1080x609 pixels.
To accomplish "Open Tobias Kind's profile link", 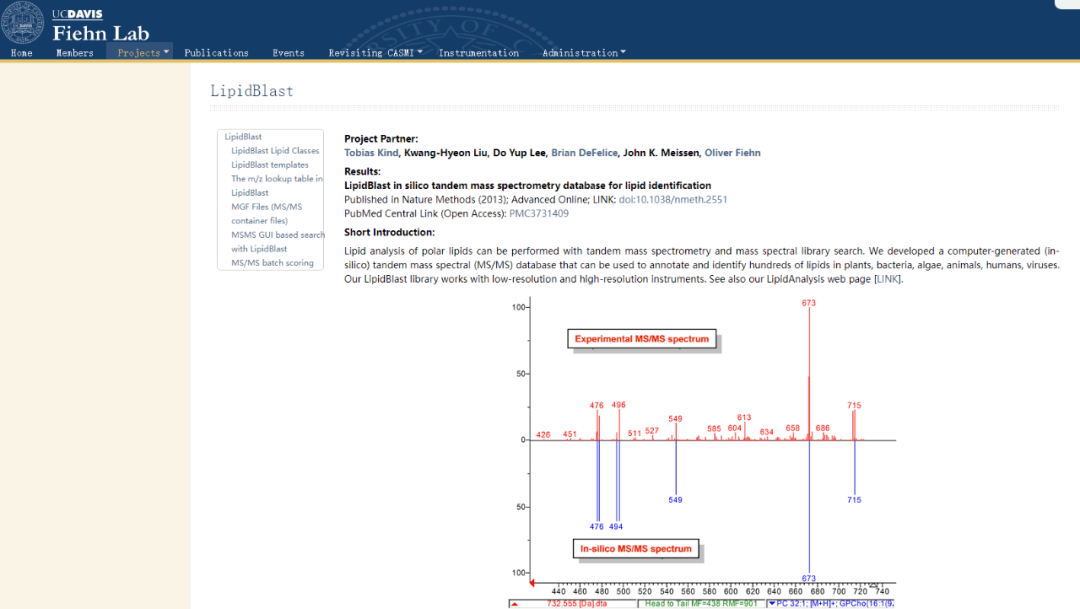I will pyautogui.click(x=371, y=153).
